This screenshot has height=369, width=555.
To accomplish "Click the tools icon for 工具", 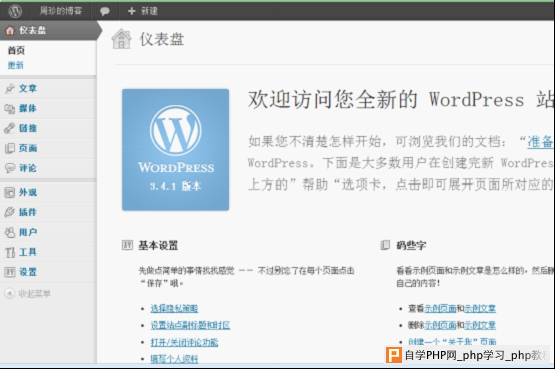I will (10, 252).
